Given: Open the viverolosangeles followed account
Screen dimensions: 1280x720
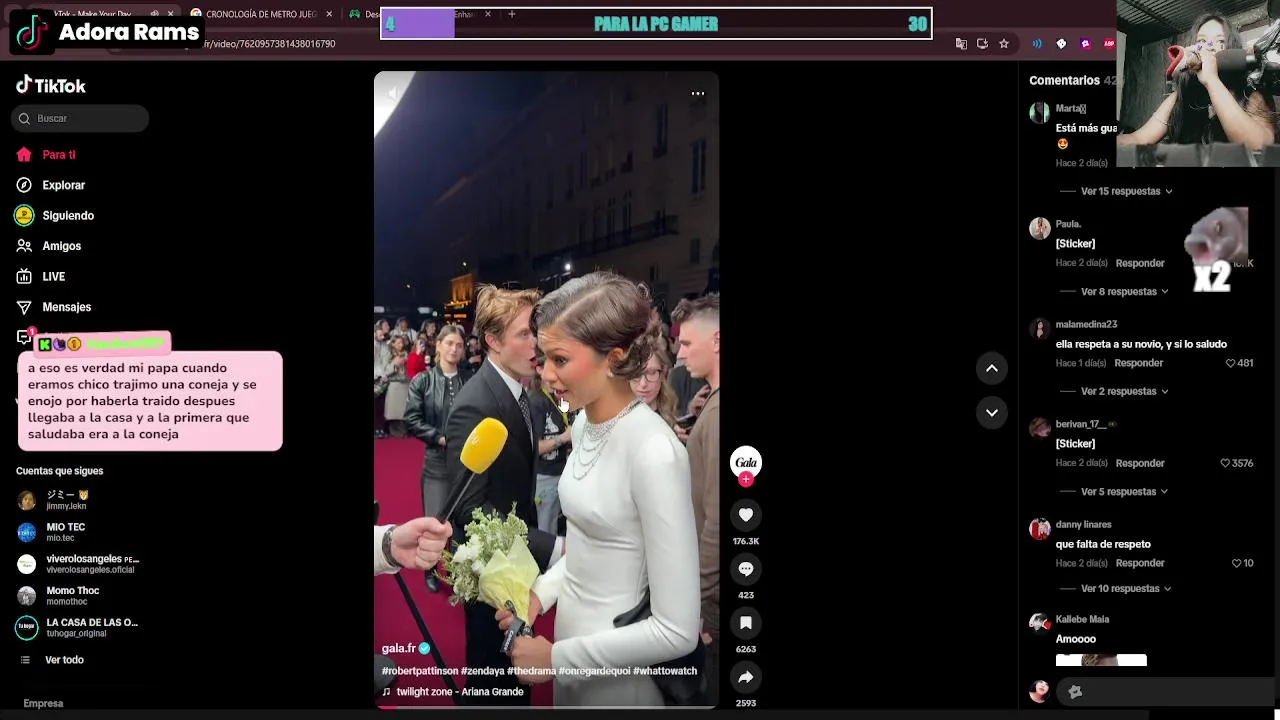Looking at the screenshot, I should 78,564.
